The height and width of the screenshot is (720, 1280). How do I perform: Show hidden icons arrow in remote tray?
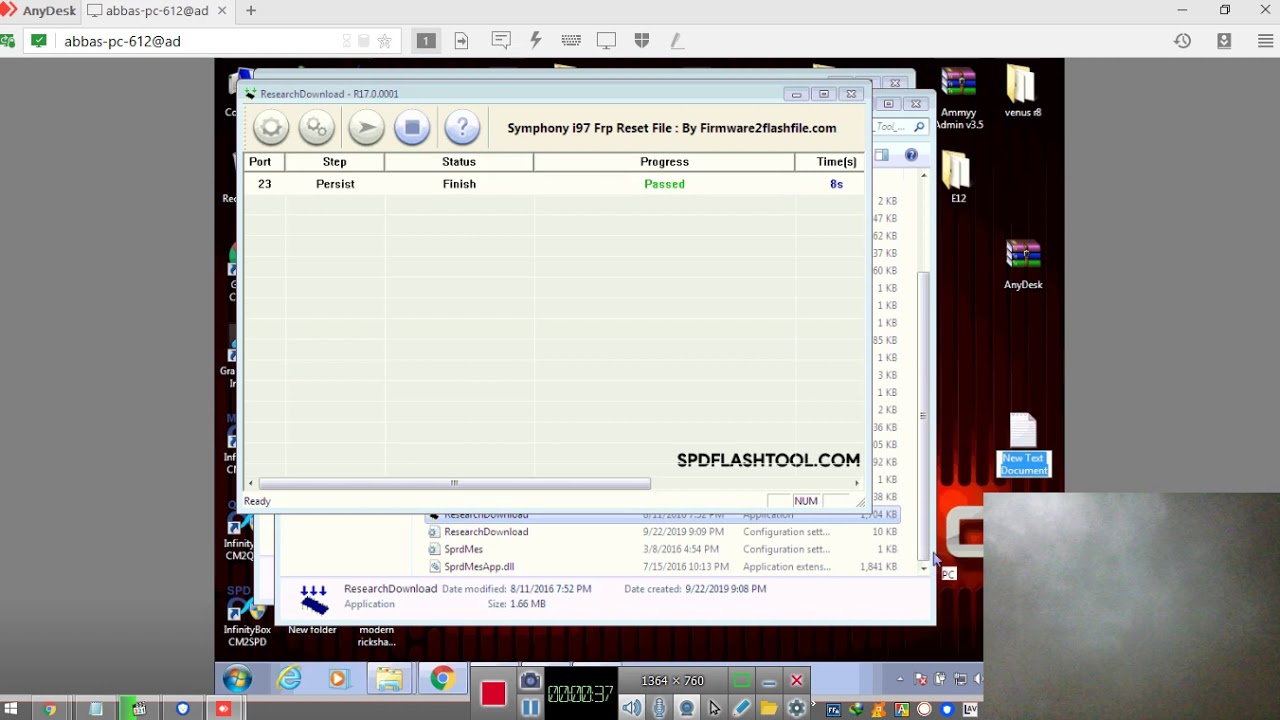pos(900,680)
